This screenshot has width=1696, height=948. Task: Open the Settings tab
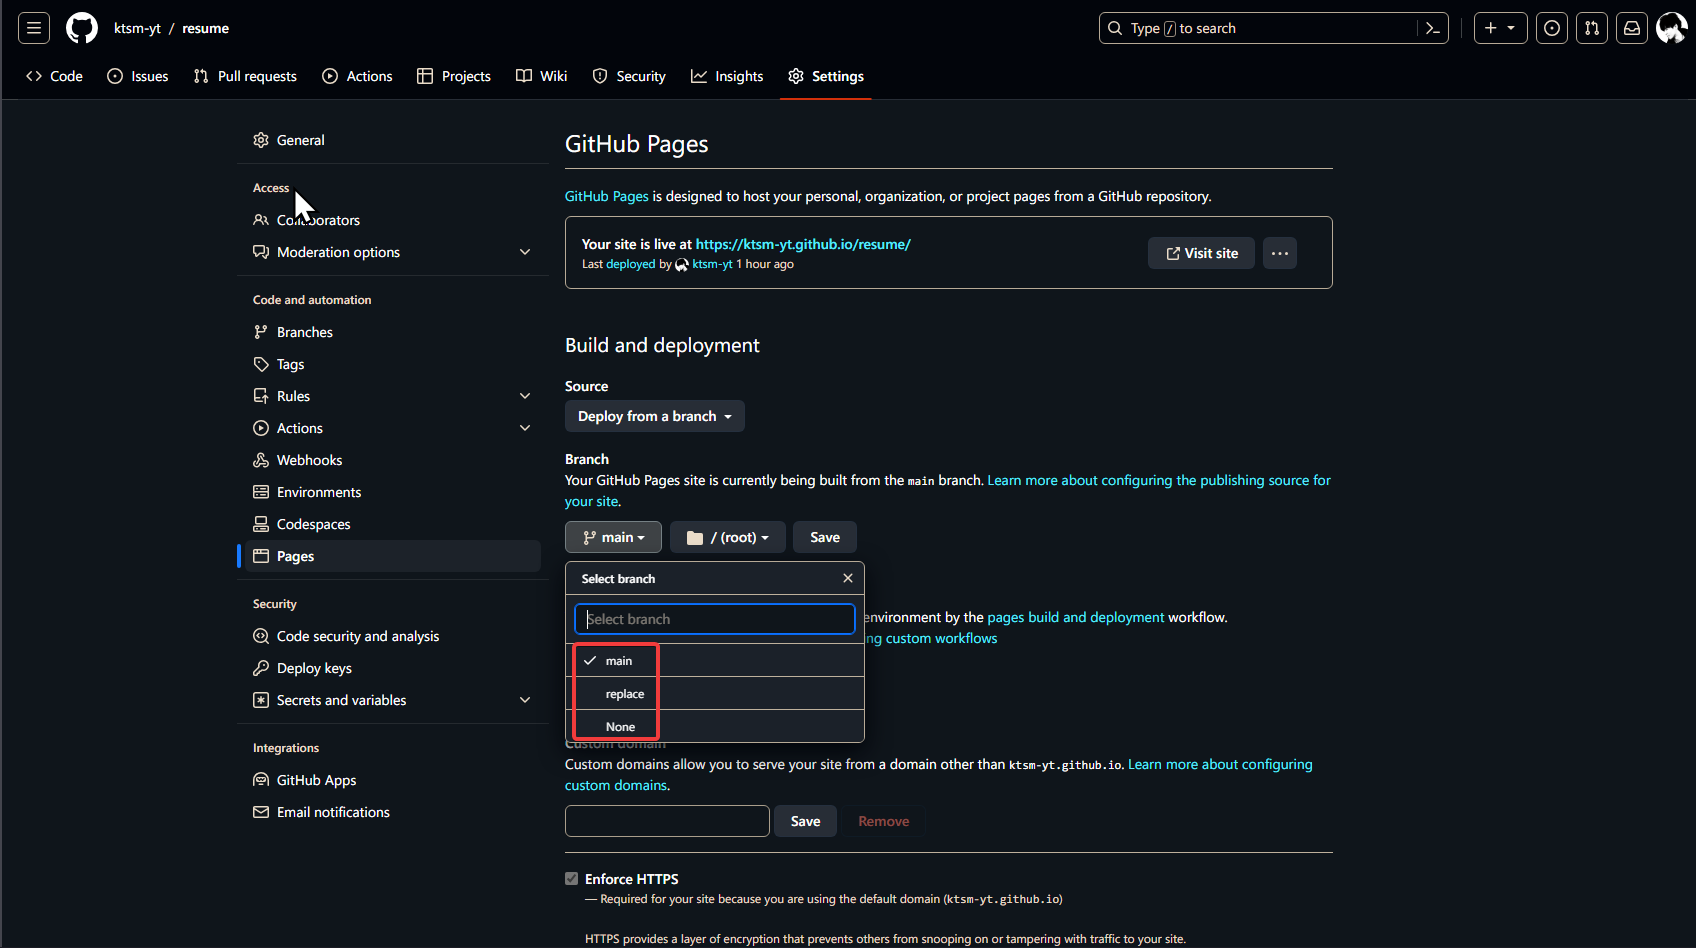826,76
